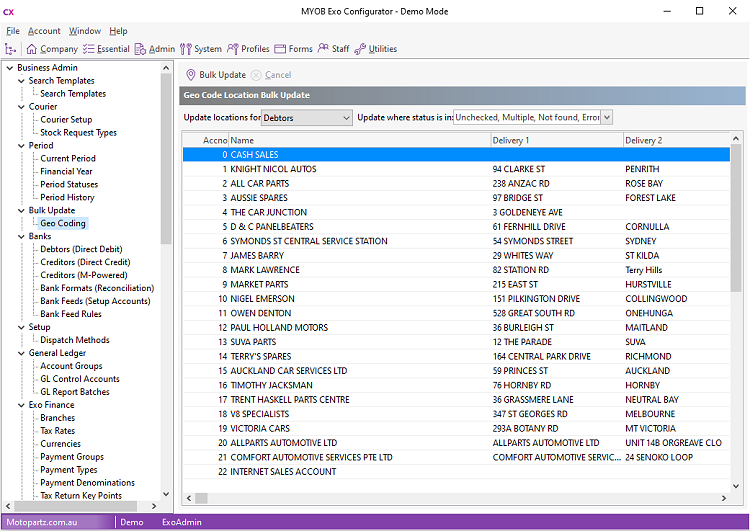Select the KNIGHT NICOL AUTOS row
Screen dimensions: 750x531
(456, 169)
